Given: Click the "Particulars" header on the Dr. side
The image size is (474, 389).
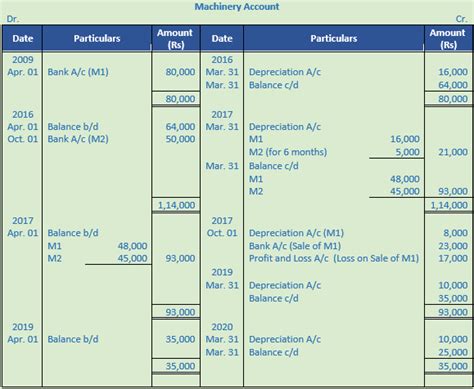Looking at the screenshot, I should [x=97, y=38].
